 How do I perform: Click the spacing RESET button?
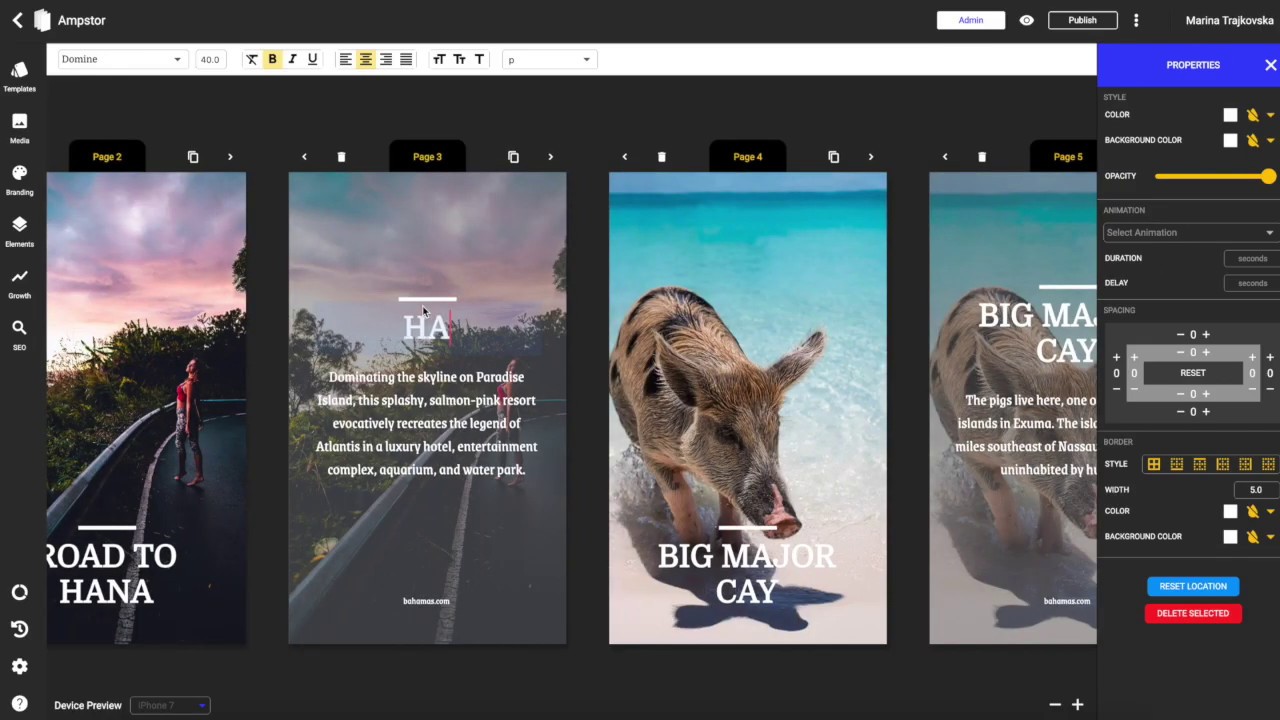click(x=1193, y=373)
